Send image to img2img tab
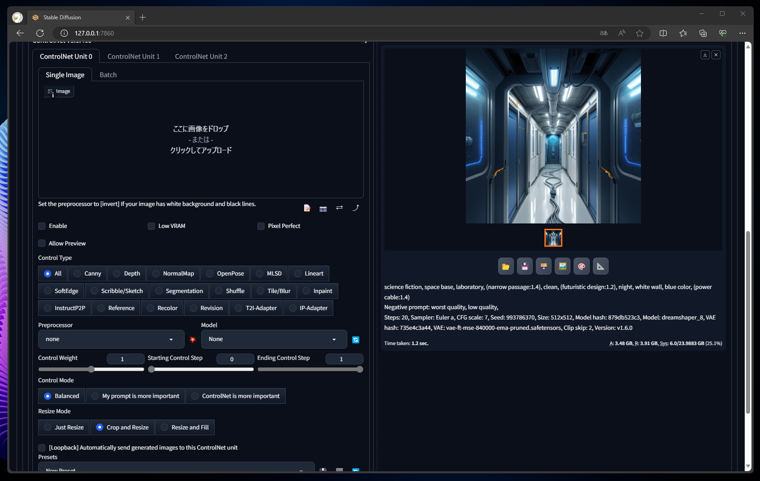The height and width of the screenshot is (481, 760). pyautogui.click(x=562, y=266)
